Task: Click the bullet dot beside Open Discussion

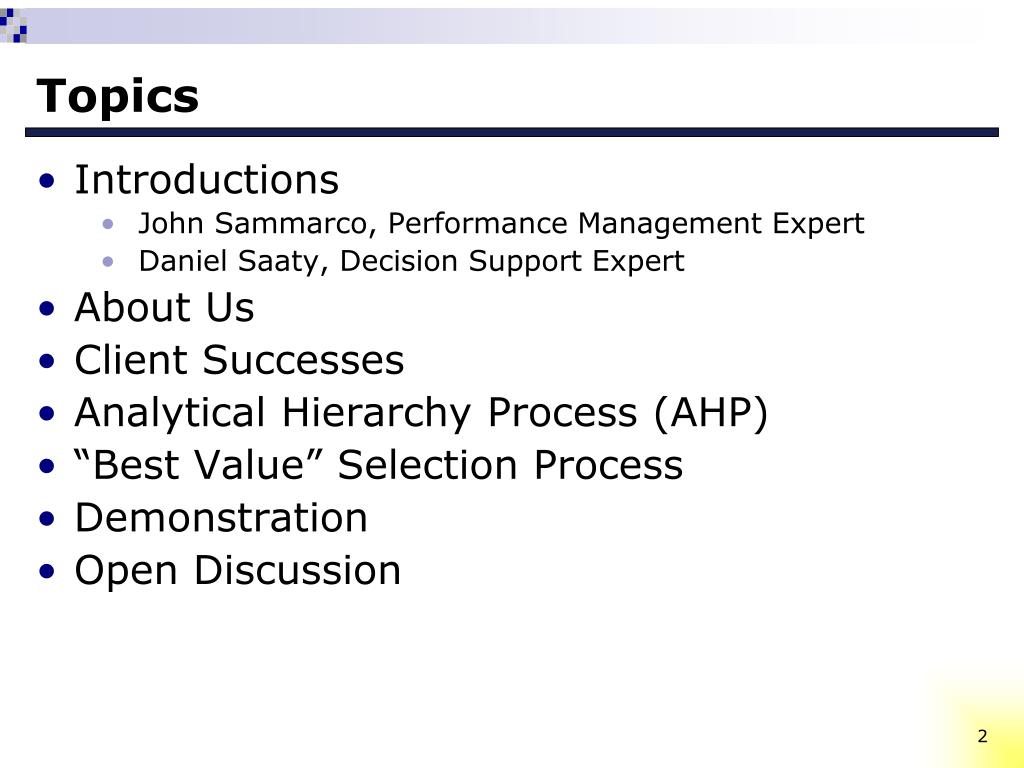Action: pyautogui.click(x=47, y=572)
